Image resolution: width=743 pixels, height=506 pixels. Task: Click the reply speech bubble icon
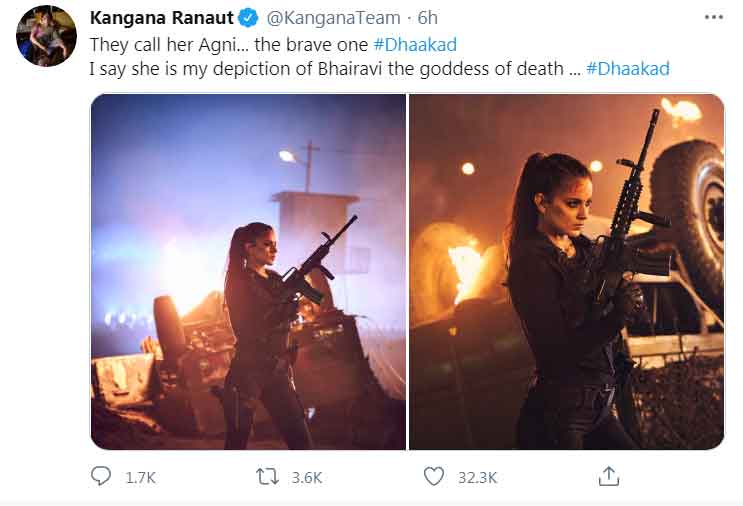100,476
